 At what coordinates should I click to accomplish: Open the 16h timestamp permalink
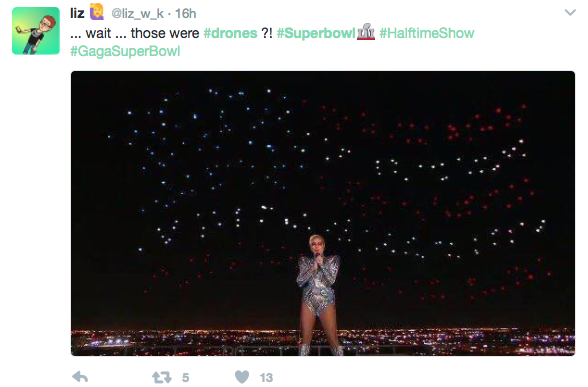[x=186, y=14]
